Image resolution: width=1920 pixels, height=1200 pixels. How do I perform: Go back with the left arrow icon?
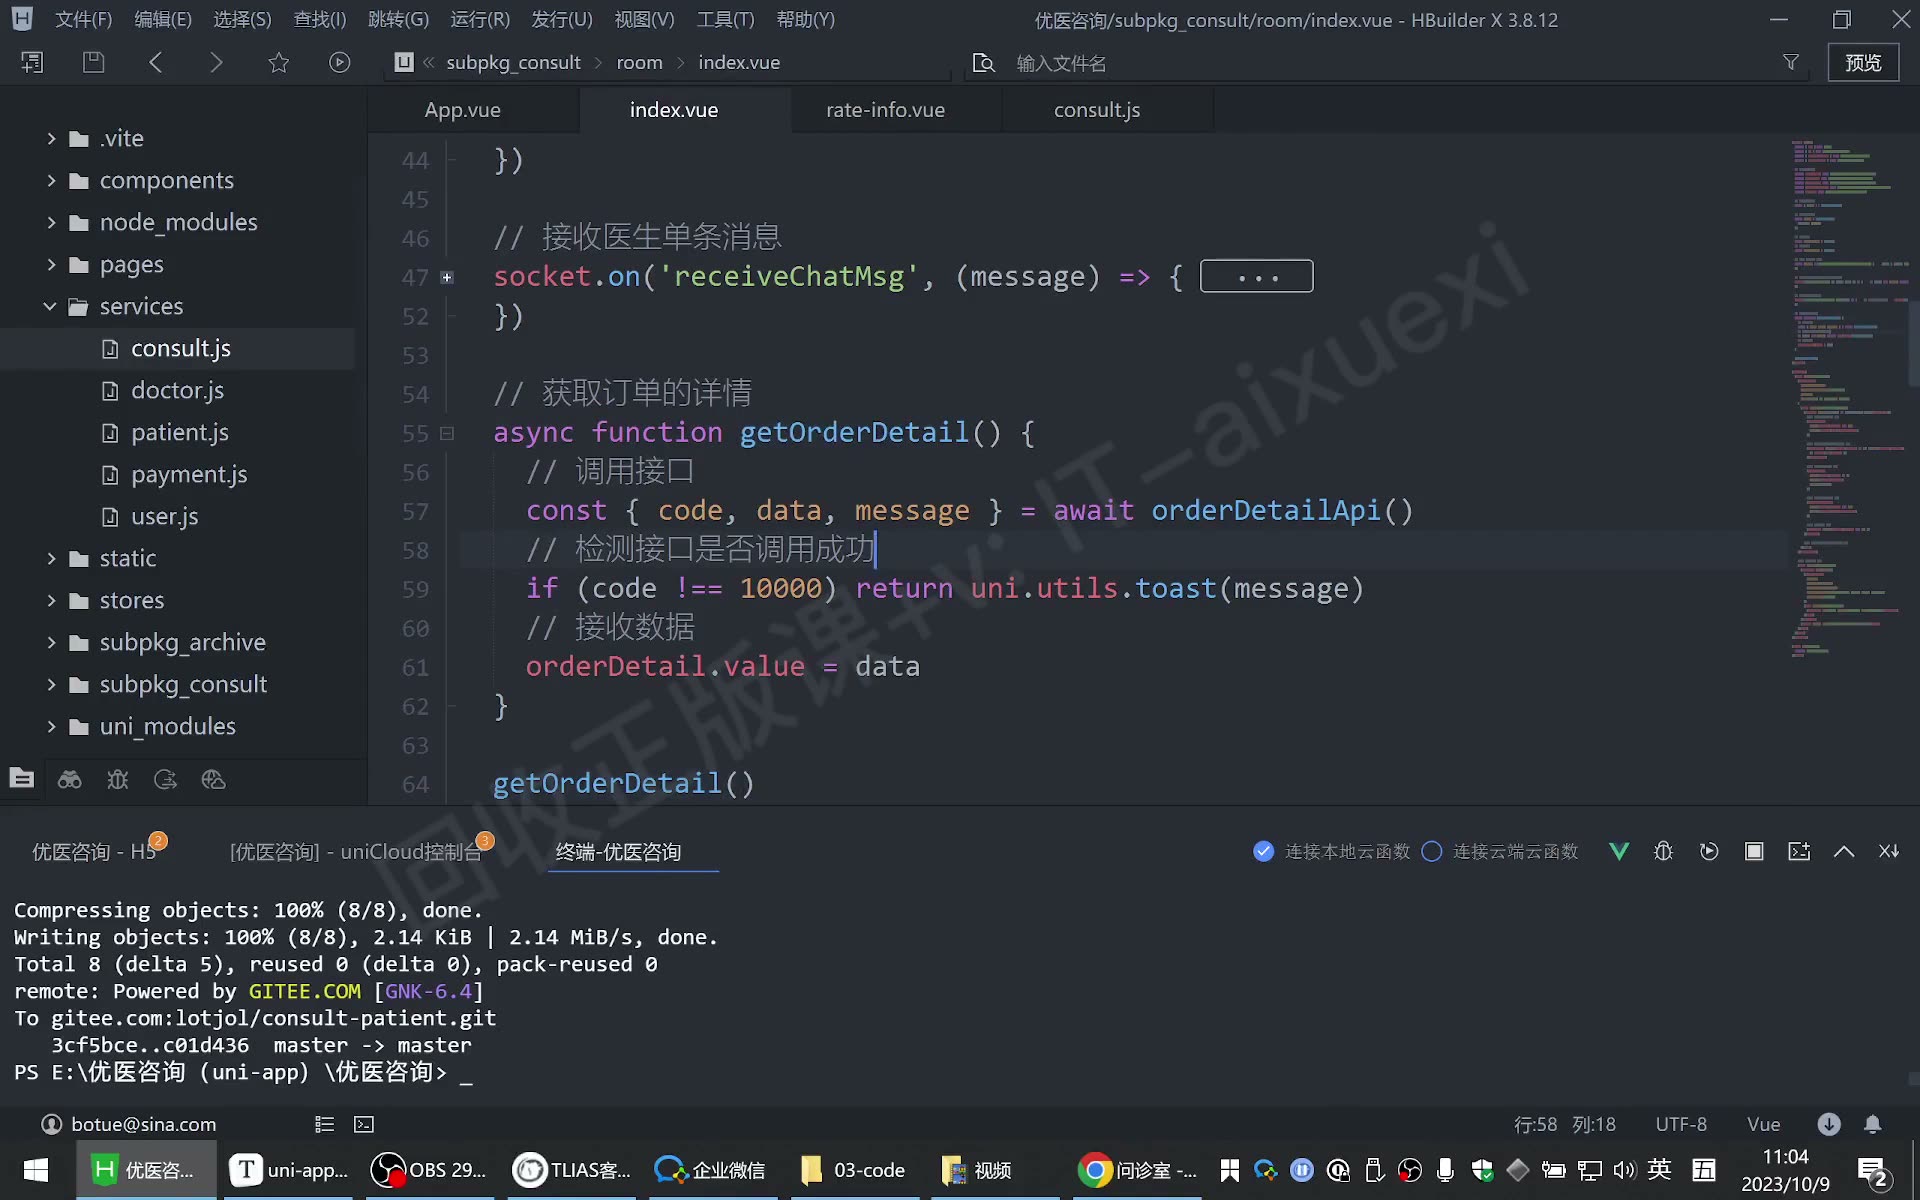coord(155,62)
